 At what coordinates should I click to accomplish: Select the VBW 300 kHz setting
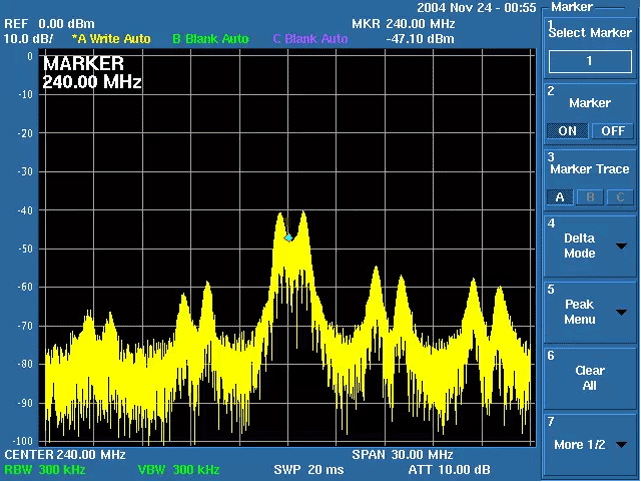tap(178, 469)
